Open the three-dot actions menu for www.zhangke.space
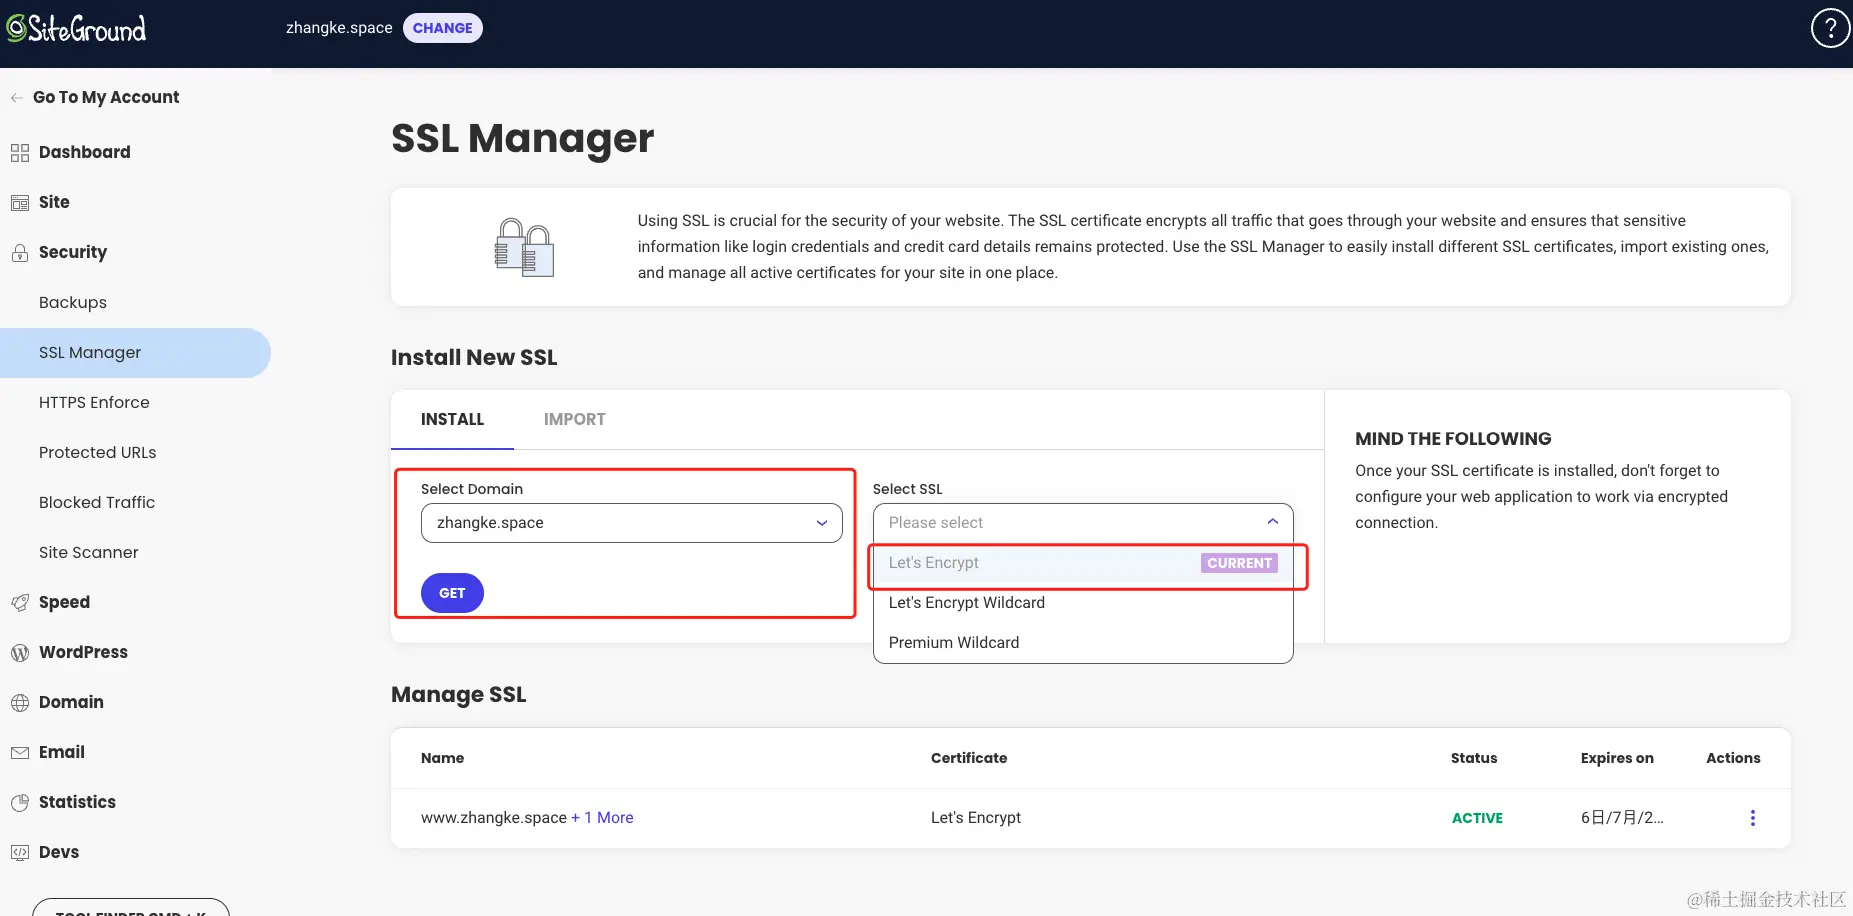This screenshot has width=1853, height=916. [1752, 818]
